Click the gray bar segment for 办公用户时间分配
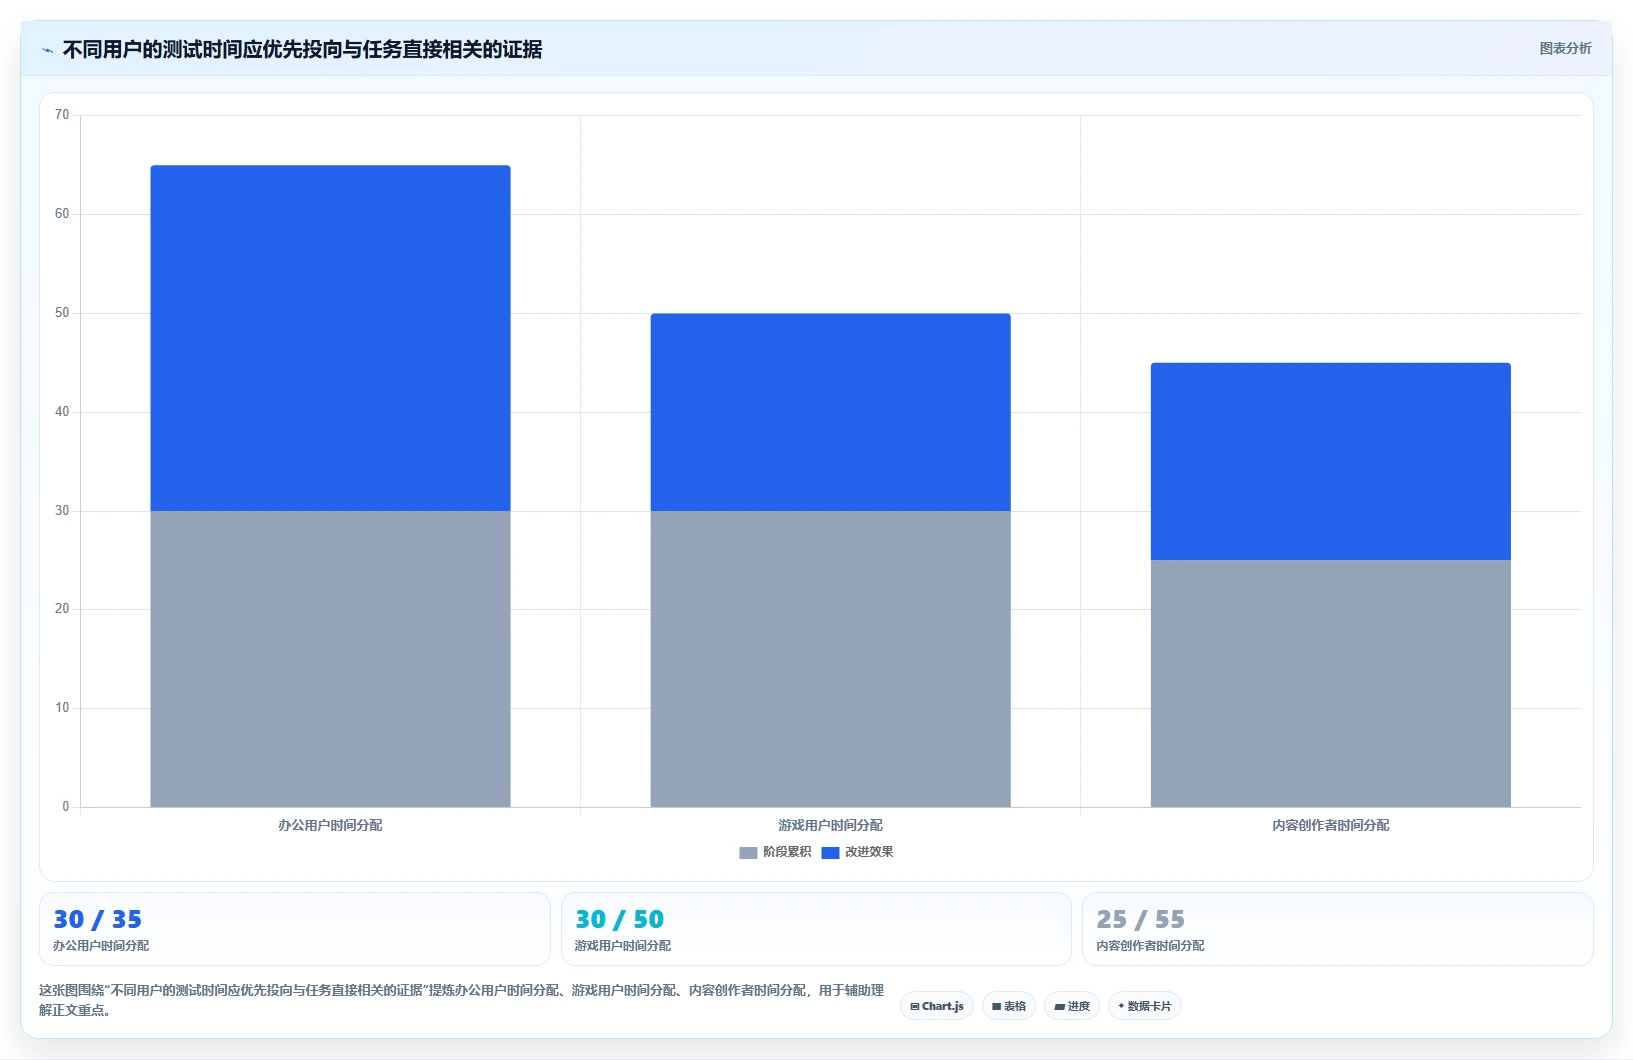Image resolution: width=1633 pixels, height=1060 pixels. point(330,659)
